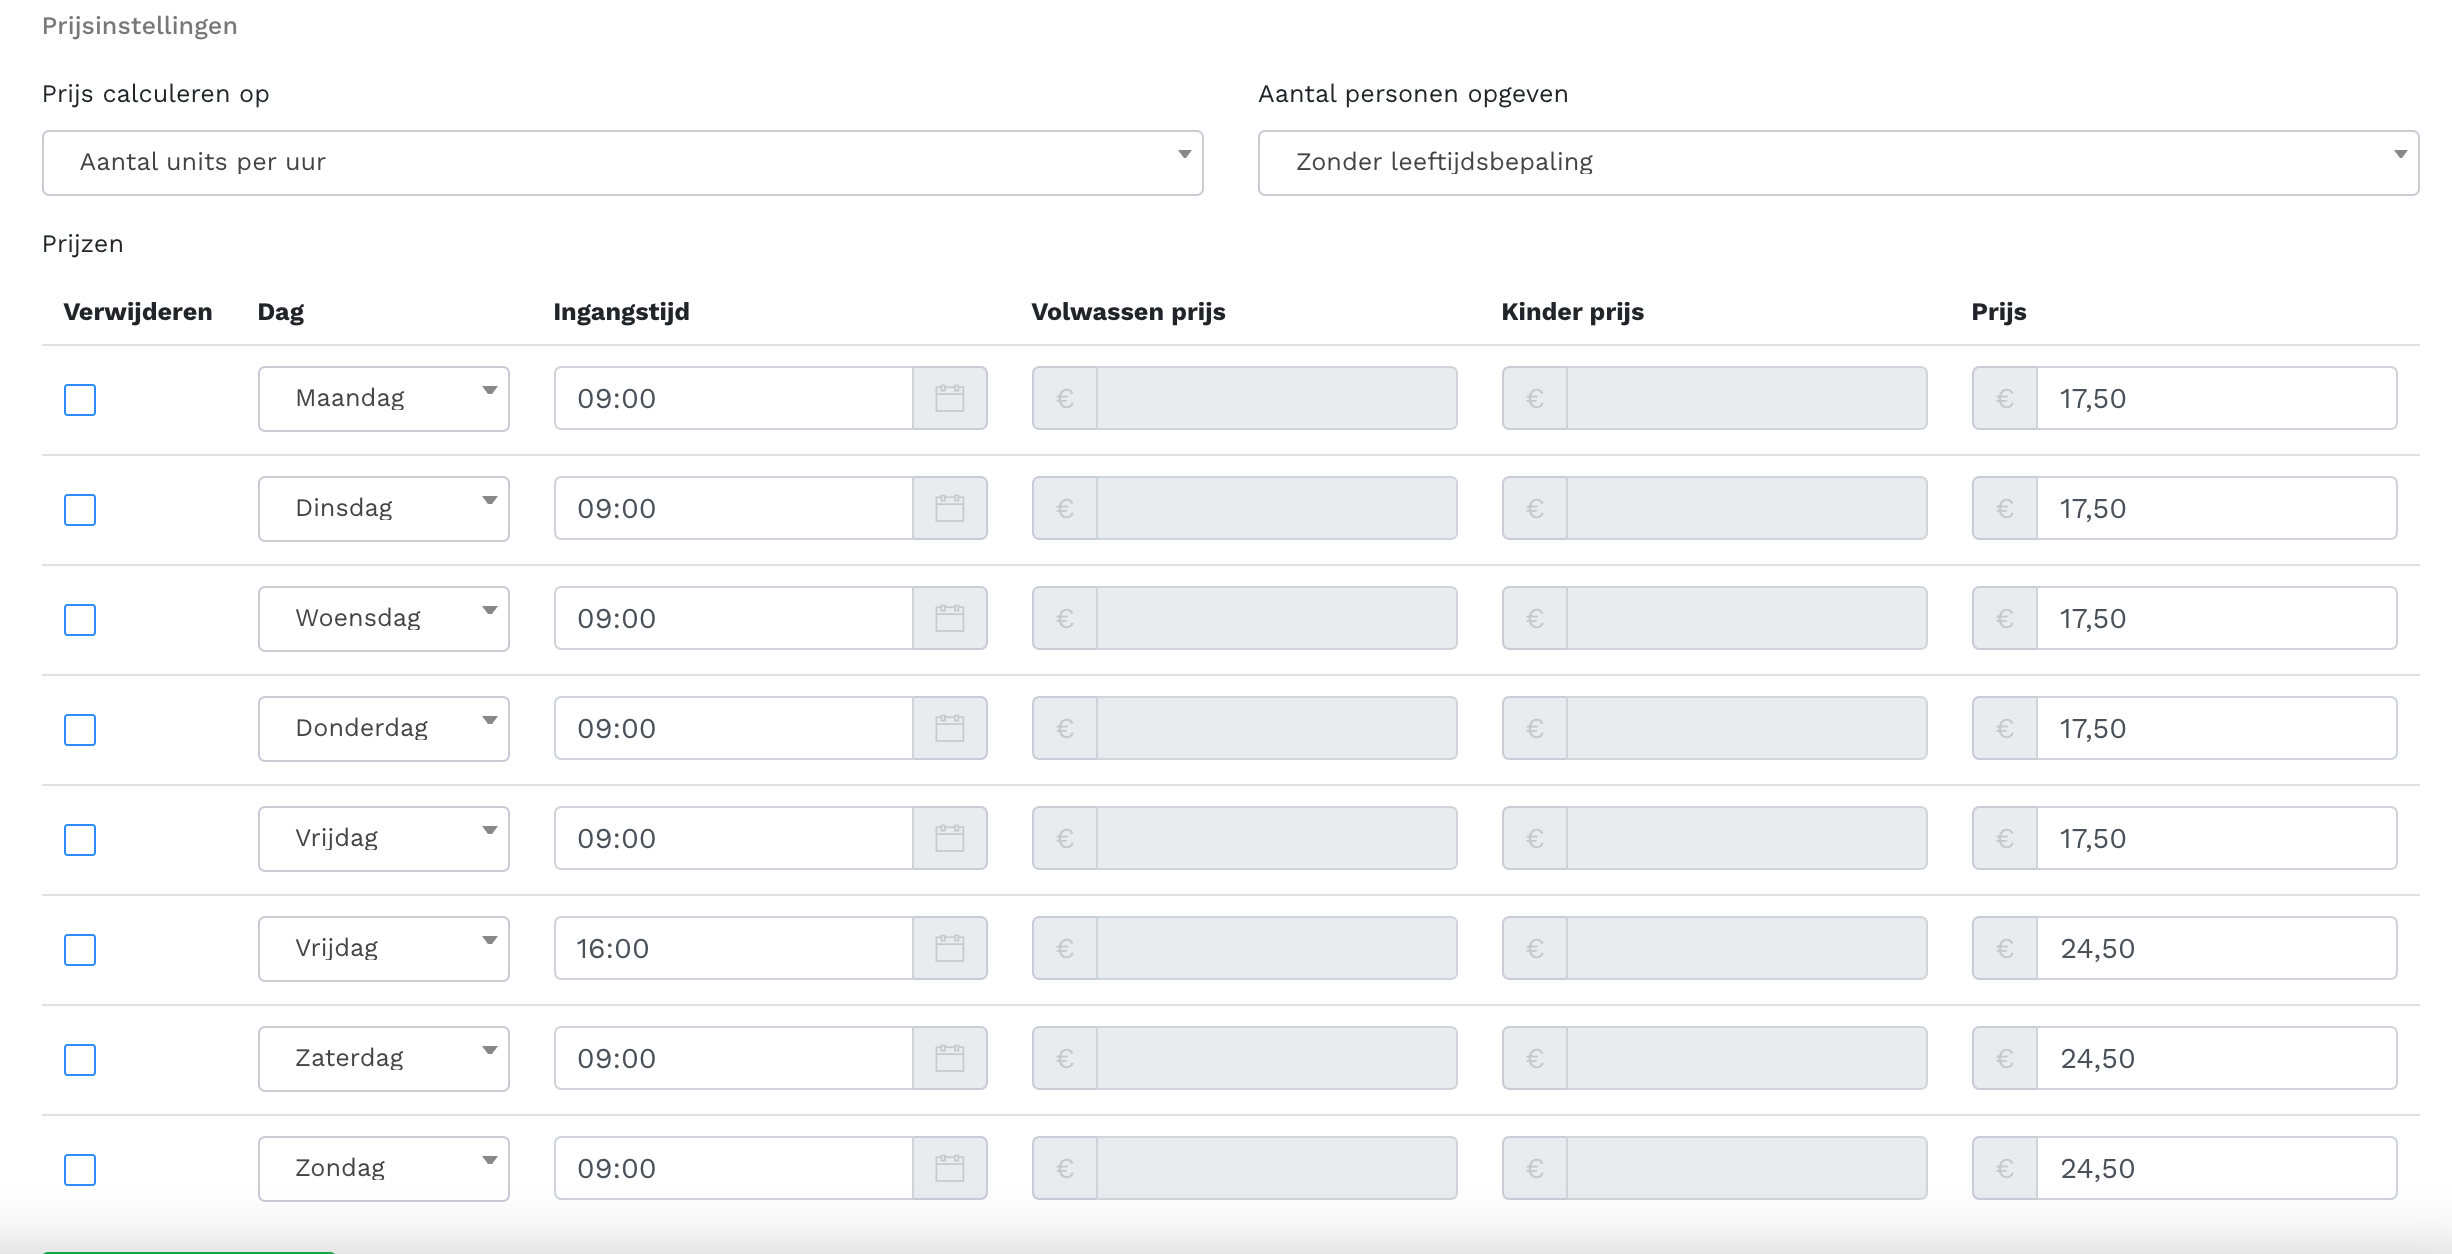This screenshot has height=1254, width=2452.
Task: Click the calendar icon in the Woensdag row
Action: [949, 619]
